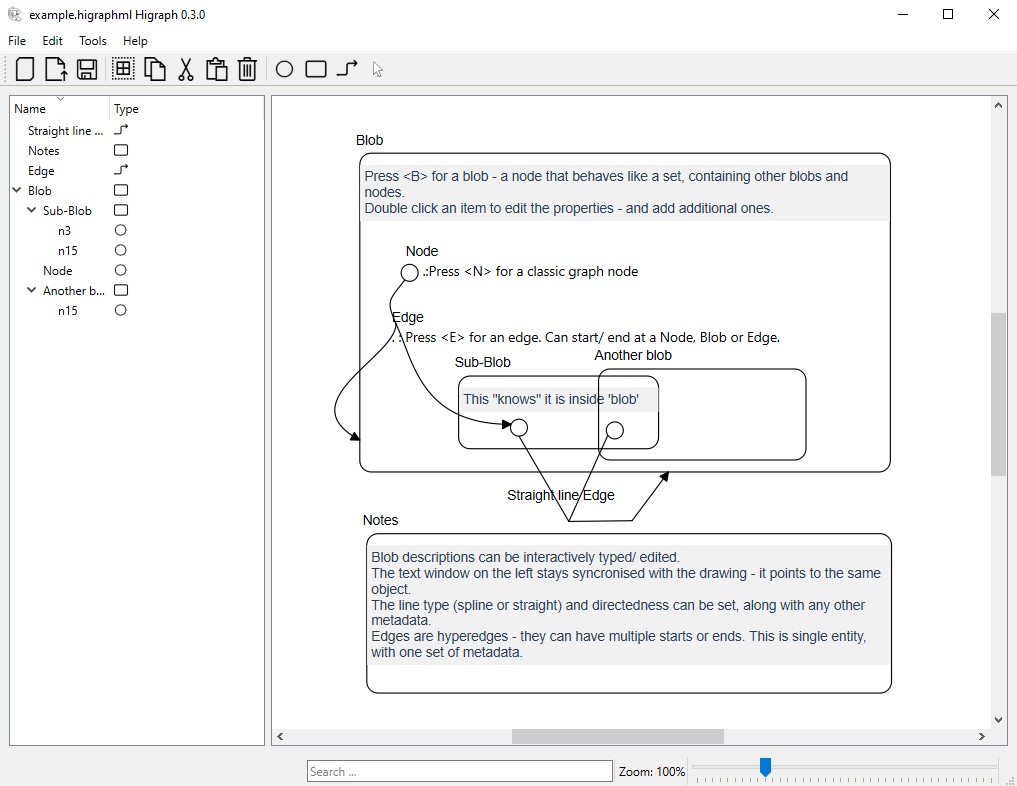The width and height of the screenshot is (1017, 786).
Task: Click the scroll up arrow on canvas
Action: tap(998, 105)
